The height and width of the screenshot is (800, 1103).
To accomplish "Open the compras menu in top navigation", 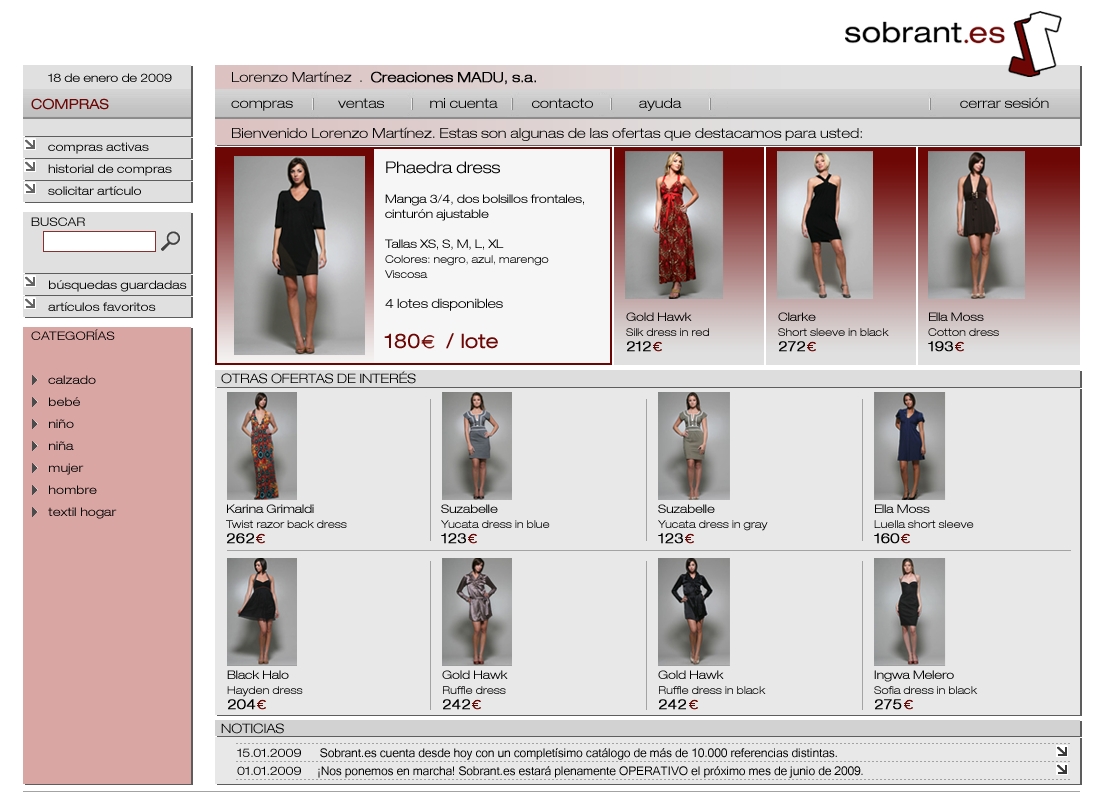I will pos(262,103).
